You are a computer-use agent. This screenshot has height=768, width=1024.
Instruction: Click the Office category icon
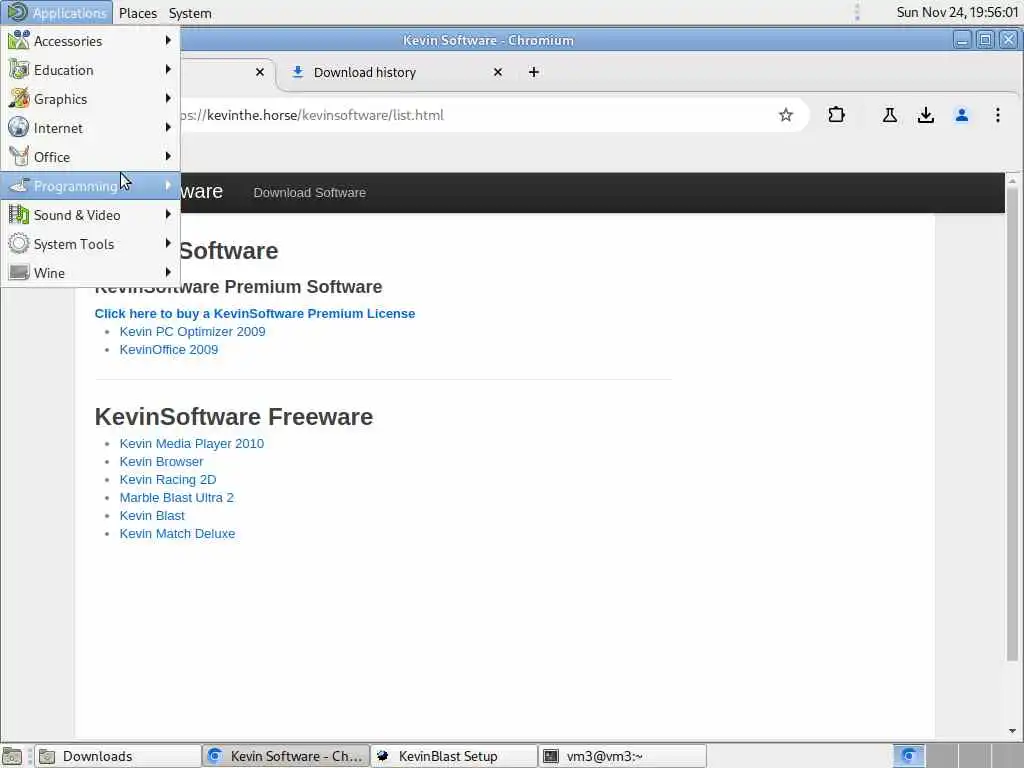[18, 157]
